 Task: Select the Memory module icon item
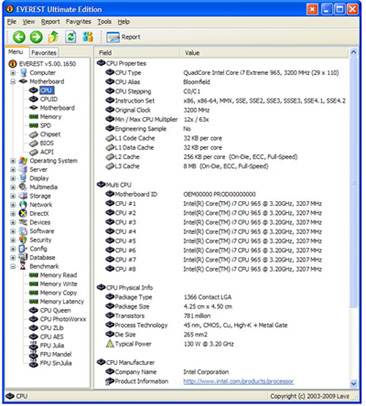tap(33, 117)
